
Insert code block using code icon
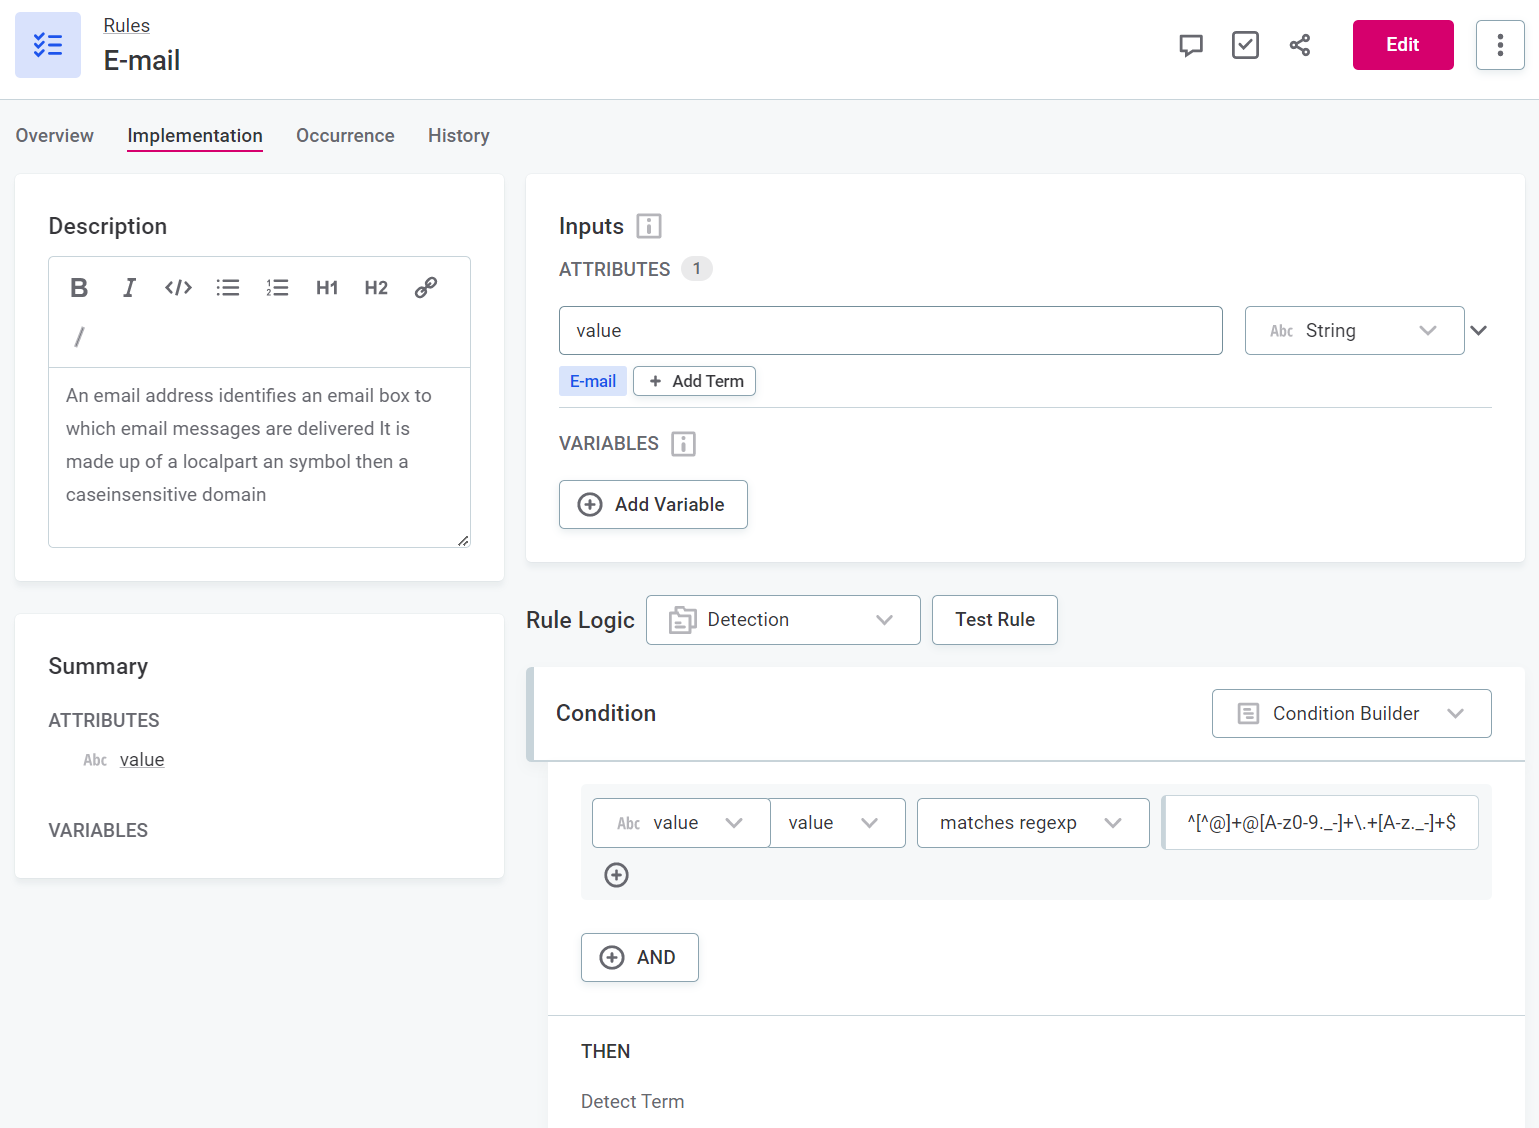coord(178,288)
